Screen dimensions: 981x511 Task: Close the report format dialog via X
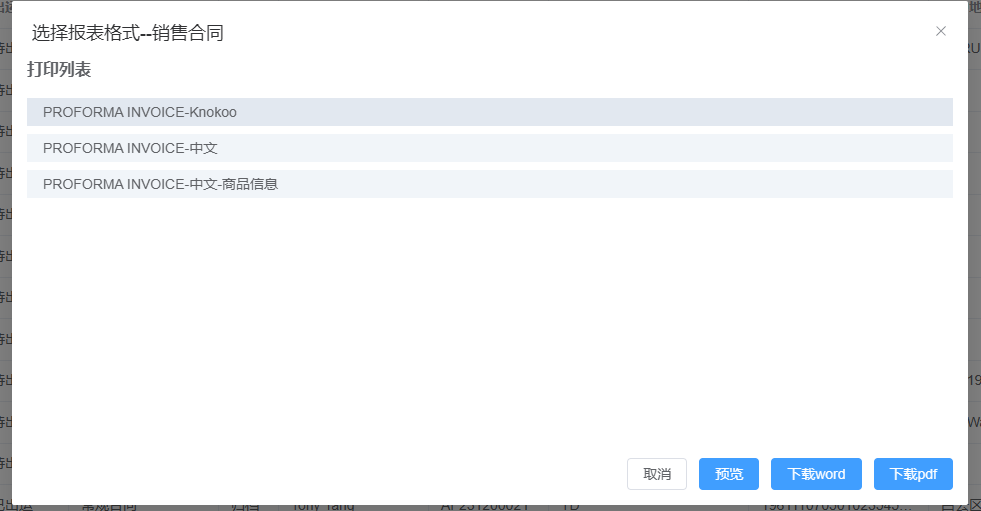940,31
